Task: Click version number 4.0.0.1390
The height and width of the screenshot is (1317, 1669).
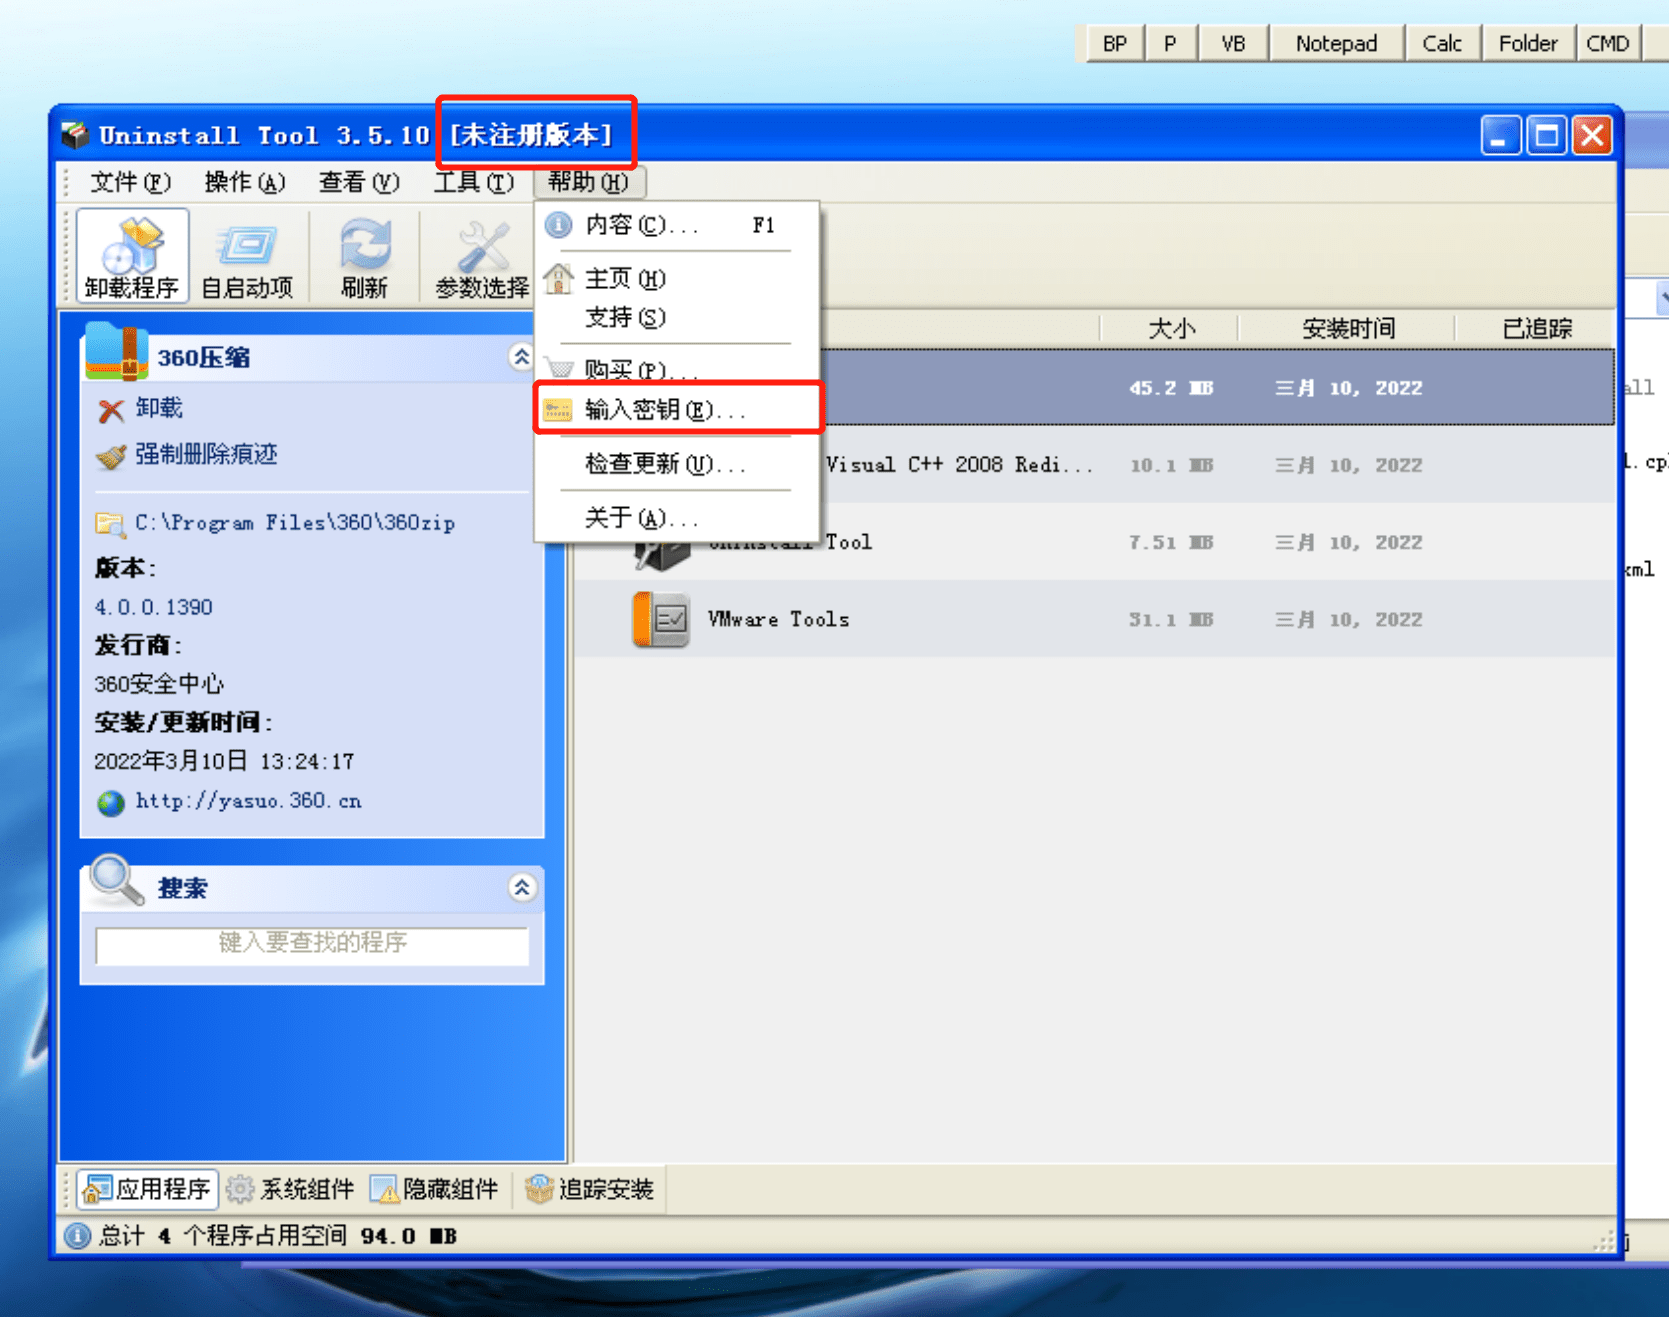Action: (x=153, y=607)
